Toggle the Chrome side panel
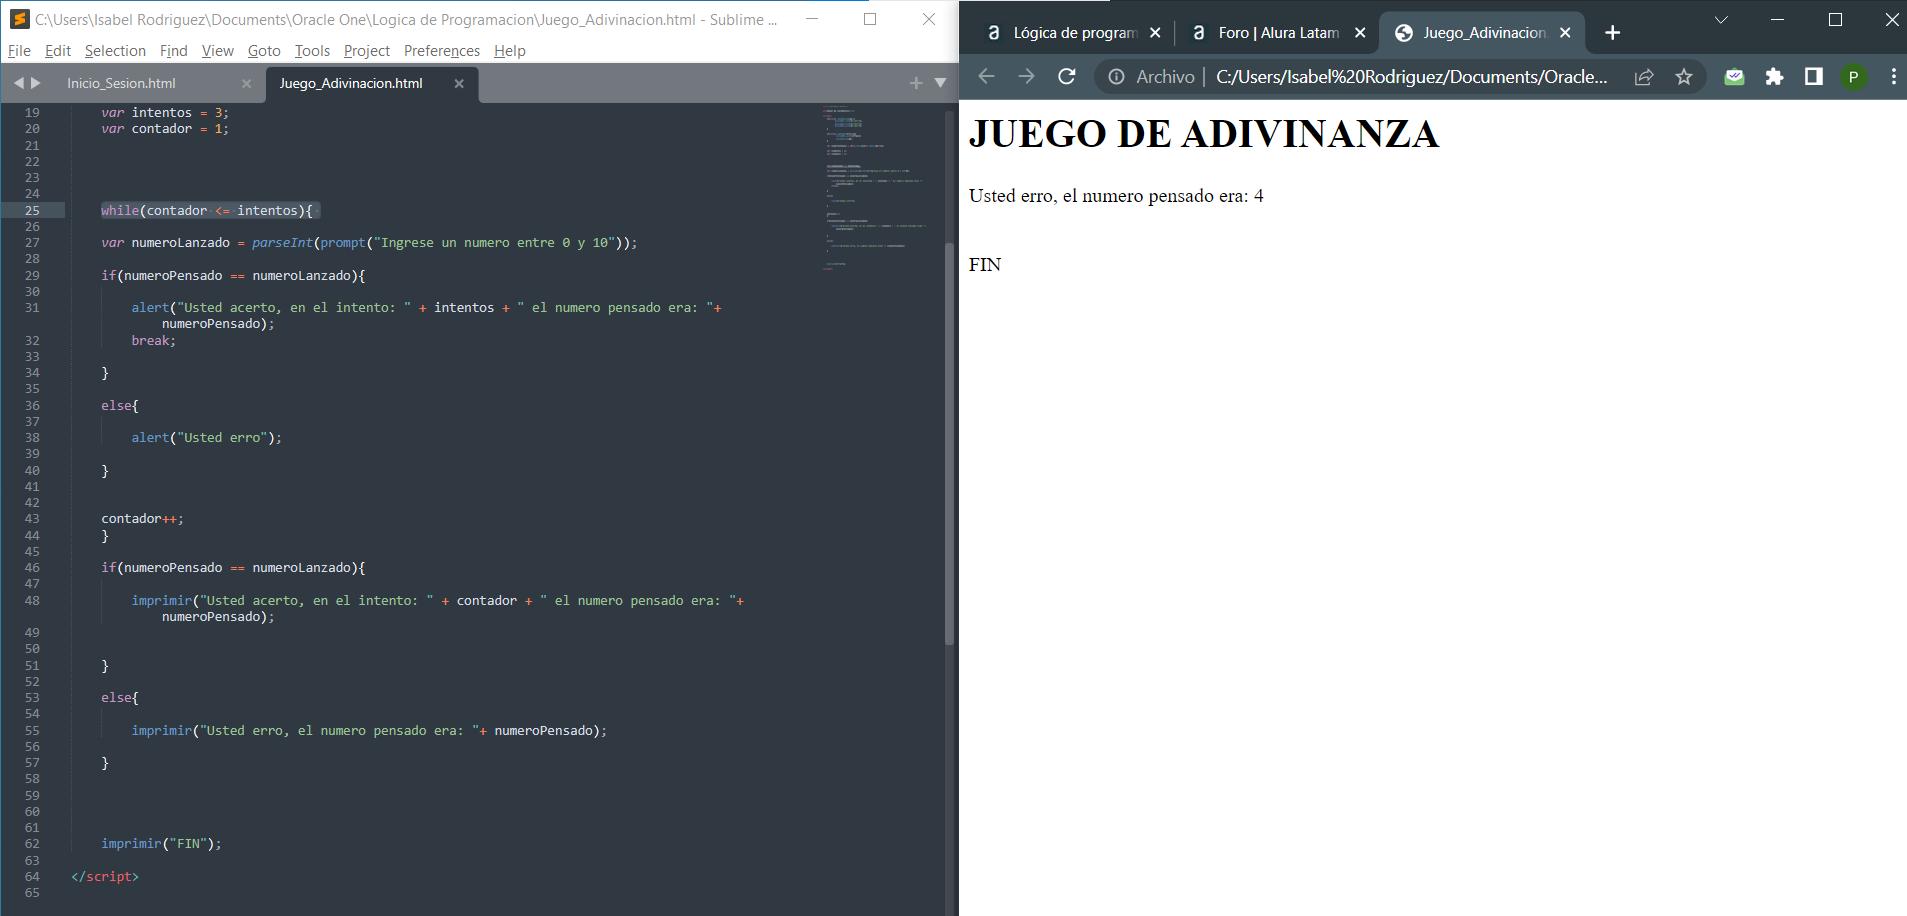 (x=1813, y=77)
